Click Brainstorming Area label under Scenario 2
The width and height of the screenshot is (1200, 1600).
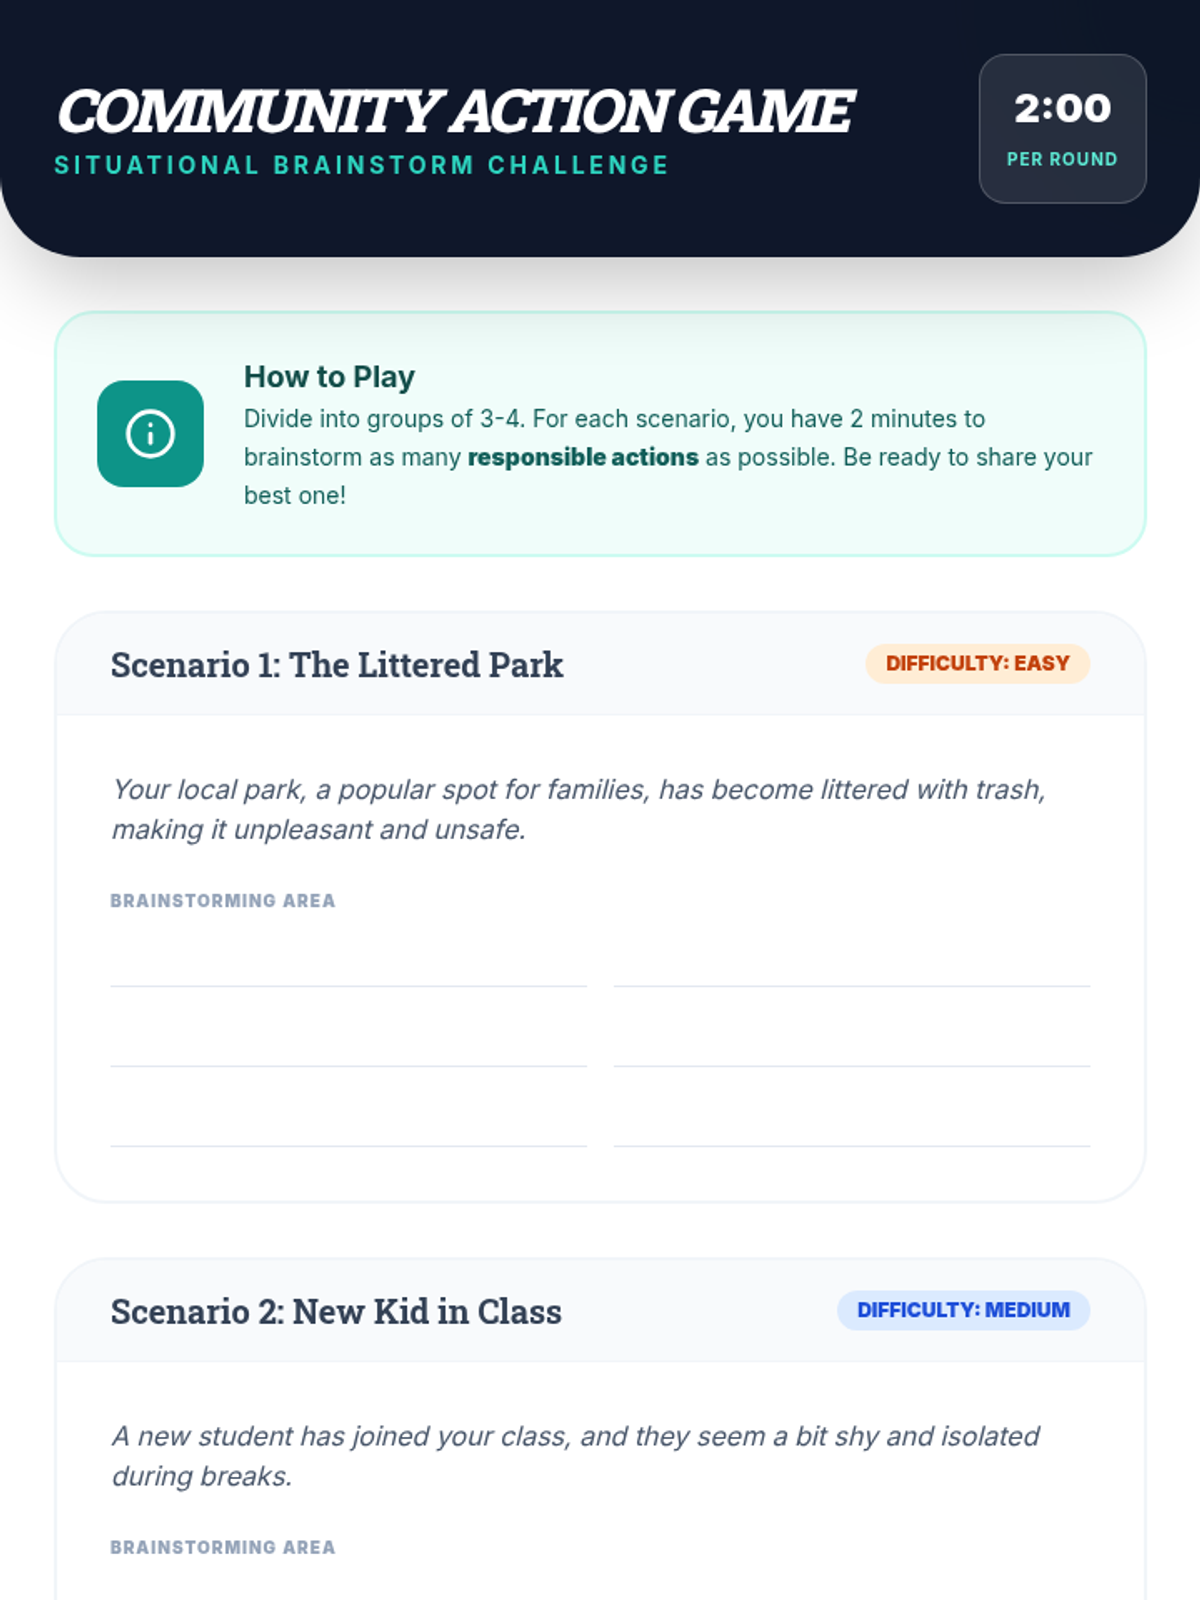coord(223,1548)
